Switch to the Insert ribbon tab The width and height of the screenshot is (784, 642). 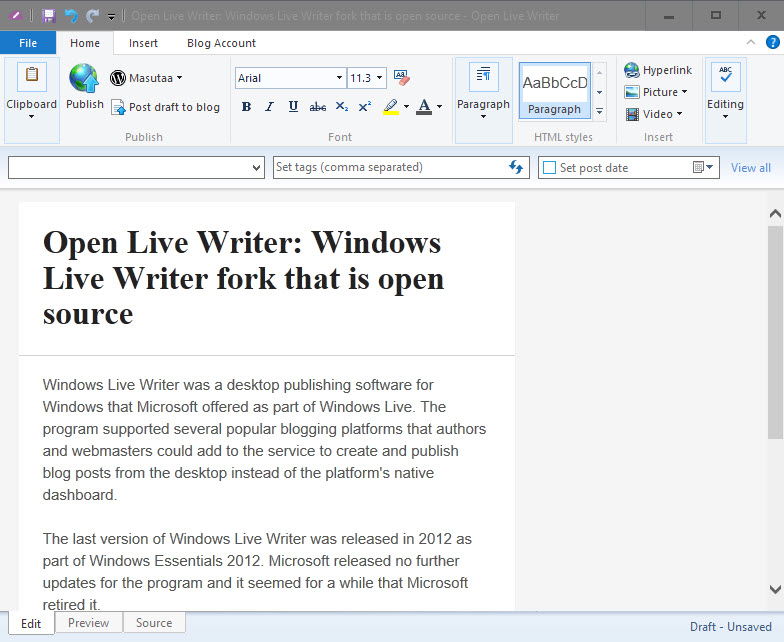click(143, 43)
